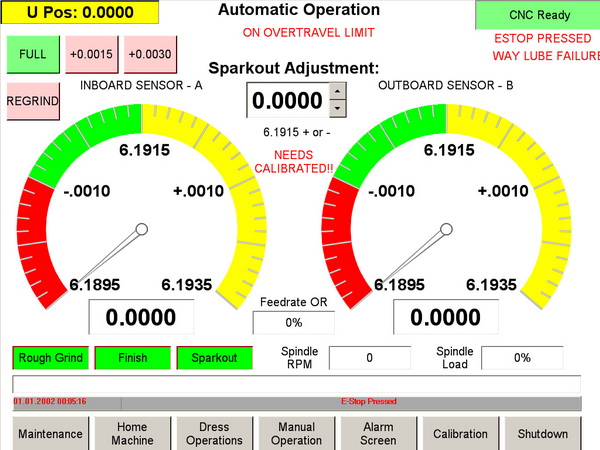Switch to Manual Operation mode
This screenshot has width=600, height=450.
click(x=296, y=434)
